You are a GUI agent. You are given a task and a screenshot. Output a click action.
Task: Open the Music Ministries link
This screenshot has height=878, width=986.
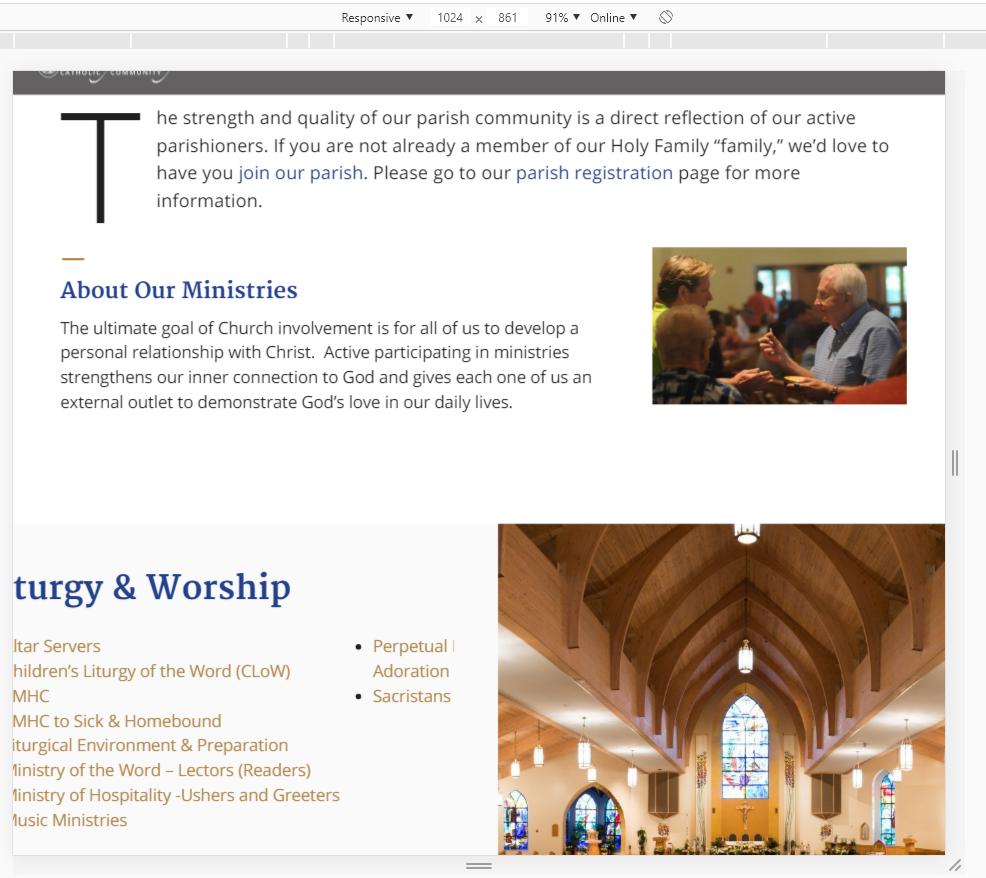(x=69, y=820)
